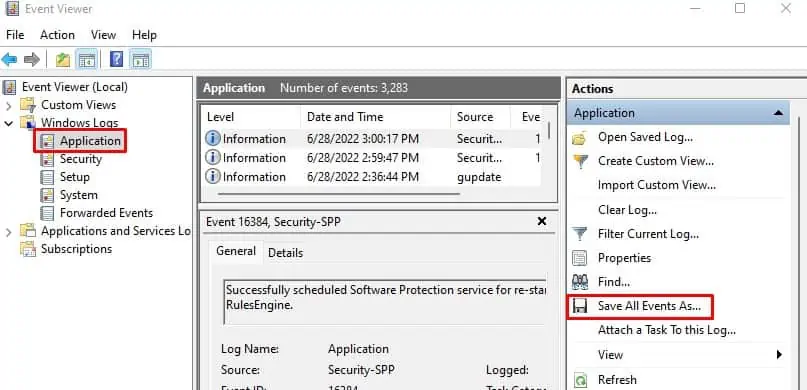Click the Subscriptions folder icon
This screenshot has width=807, height=390.
[28, 249]
